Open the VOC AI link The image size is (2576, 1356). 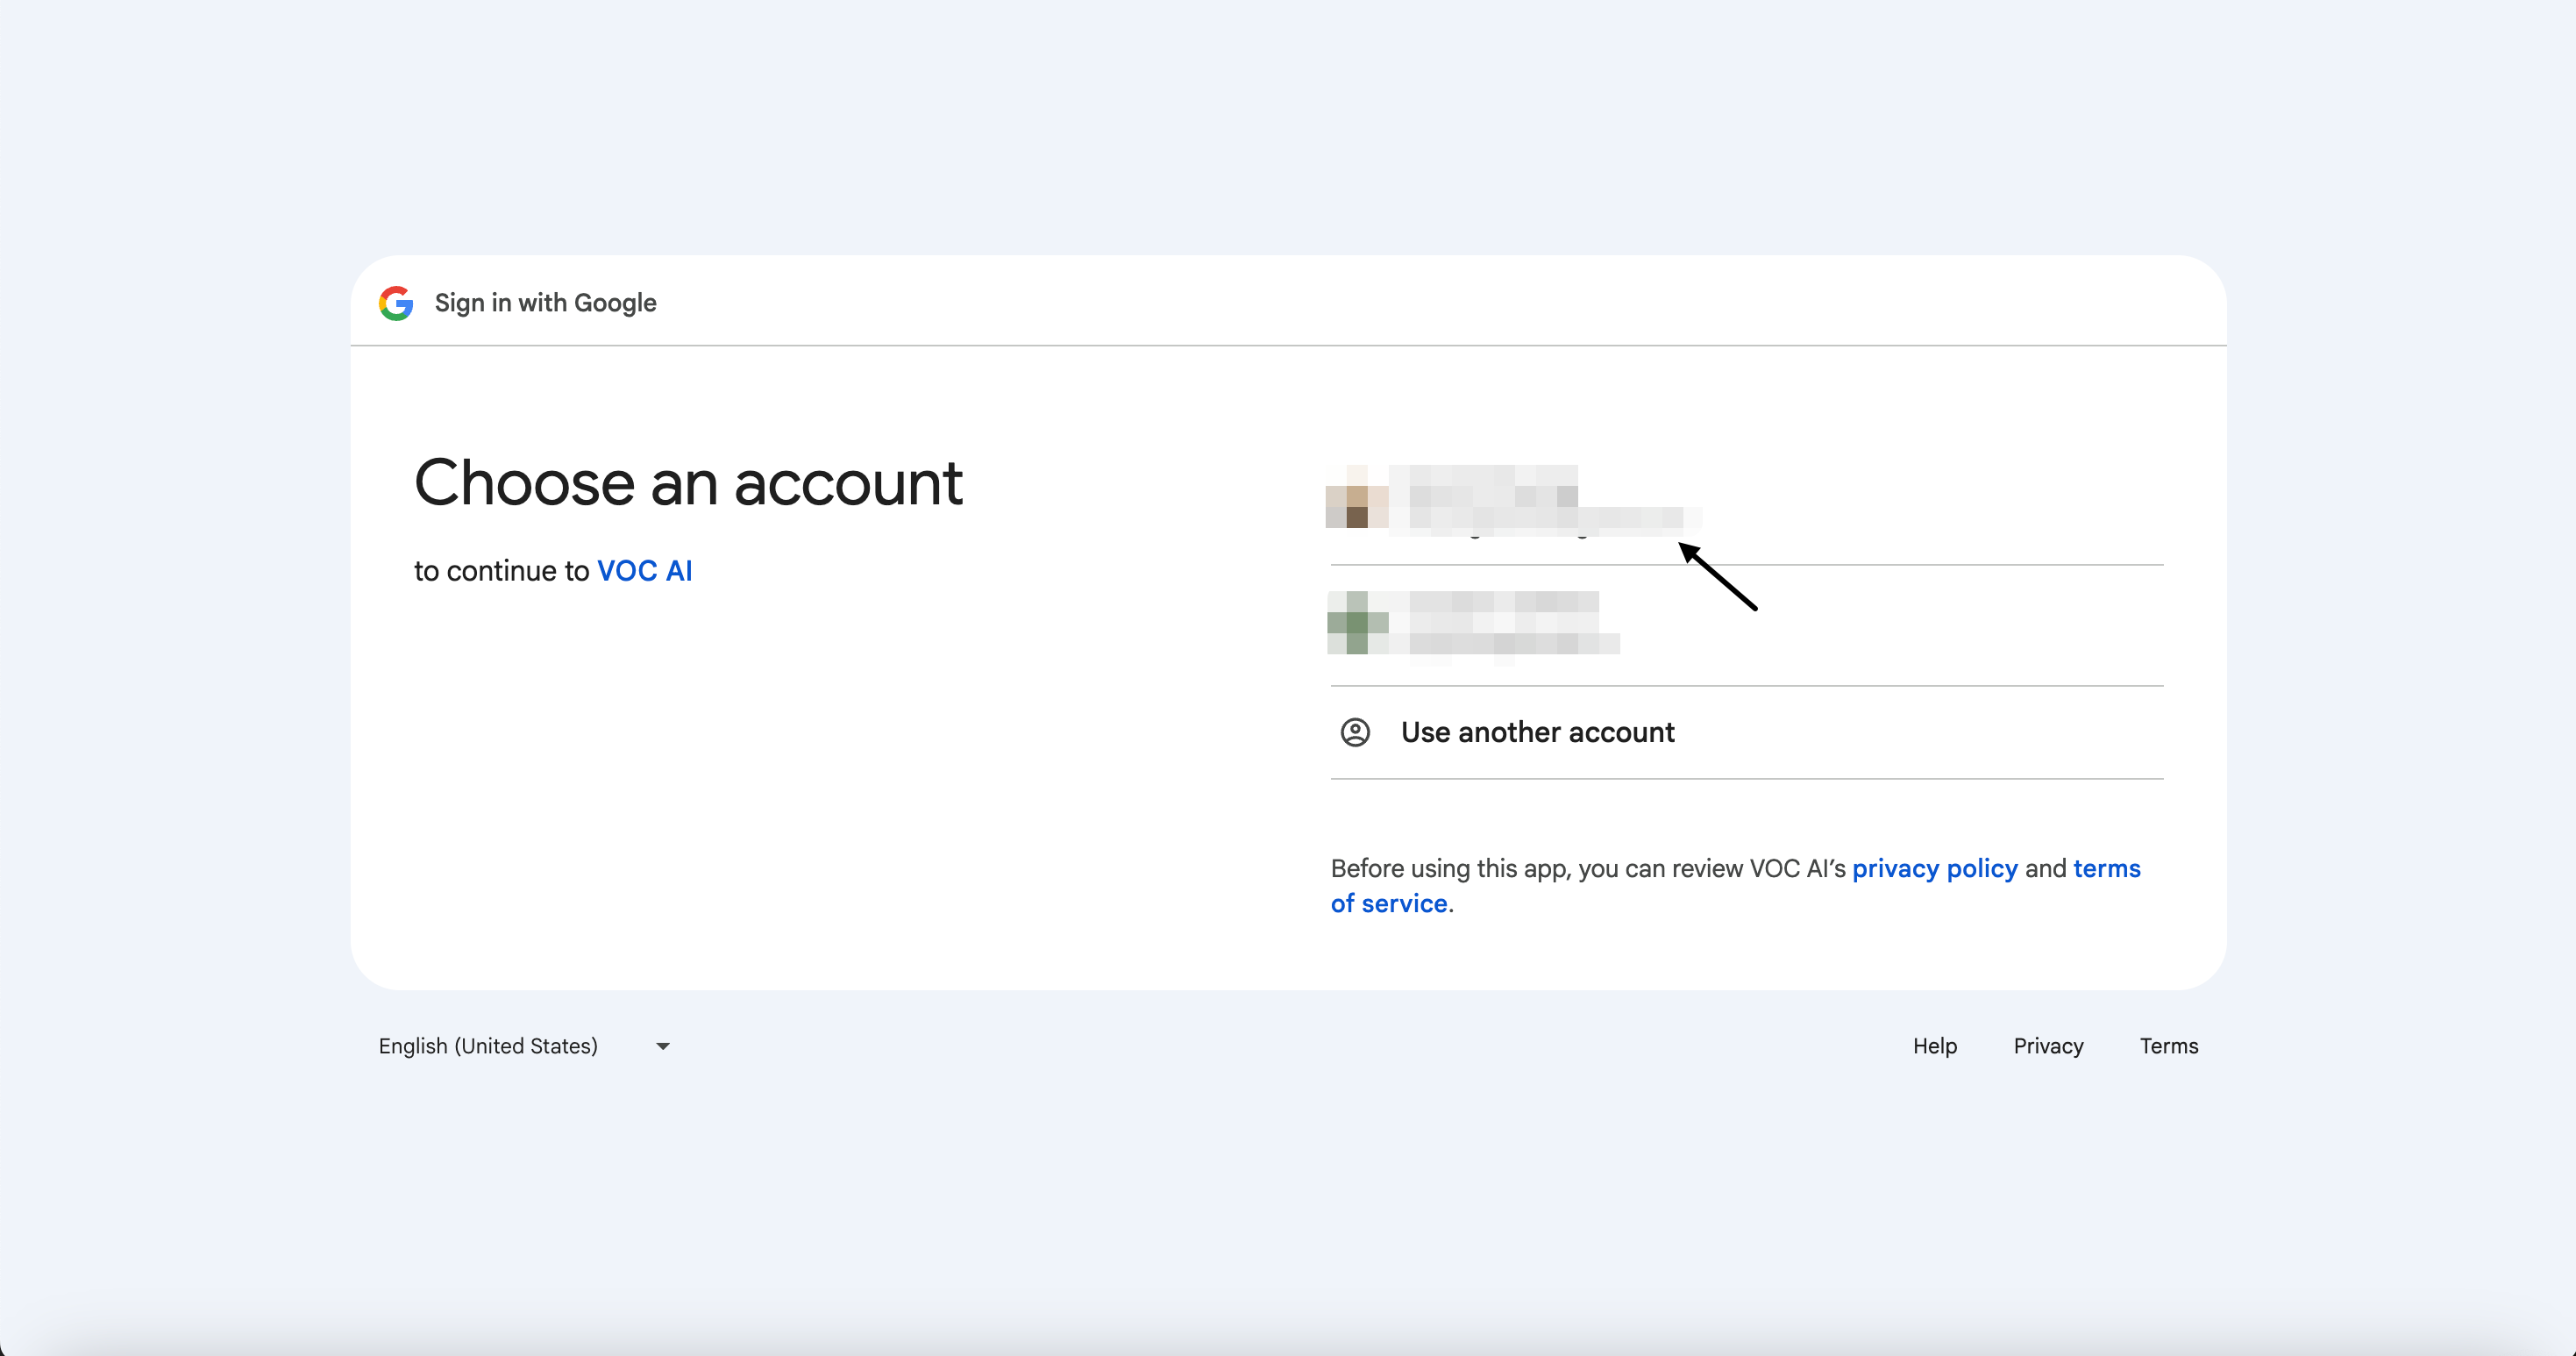(644, 571)
